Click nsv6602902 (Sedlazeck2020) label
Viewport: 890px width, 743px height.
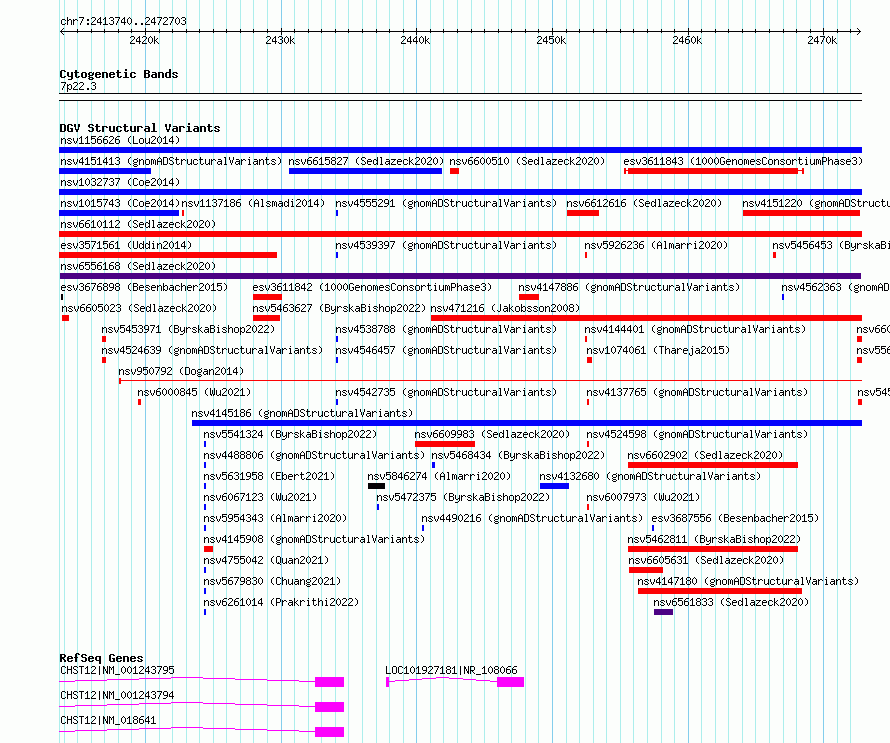click(x=705, y=455)
